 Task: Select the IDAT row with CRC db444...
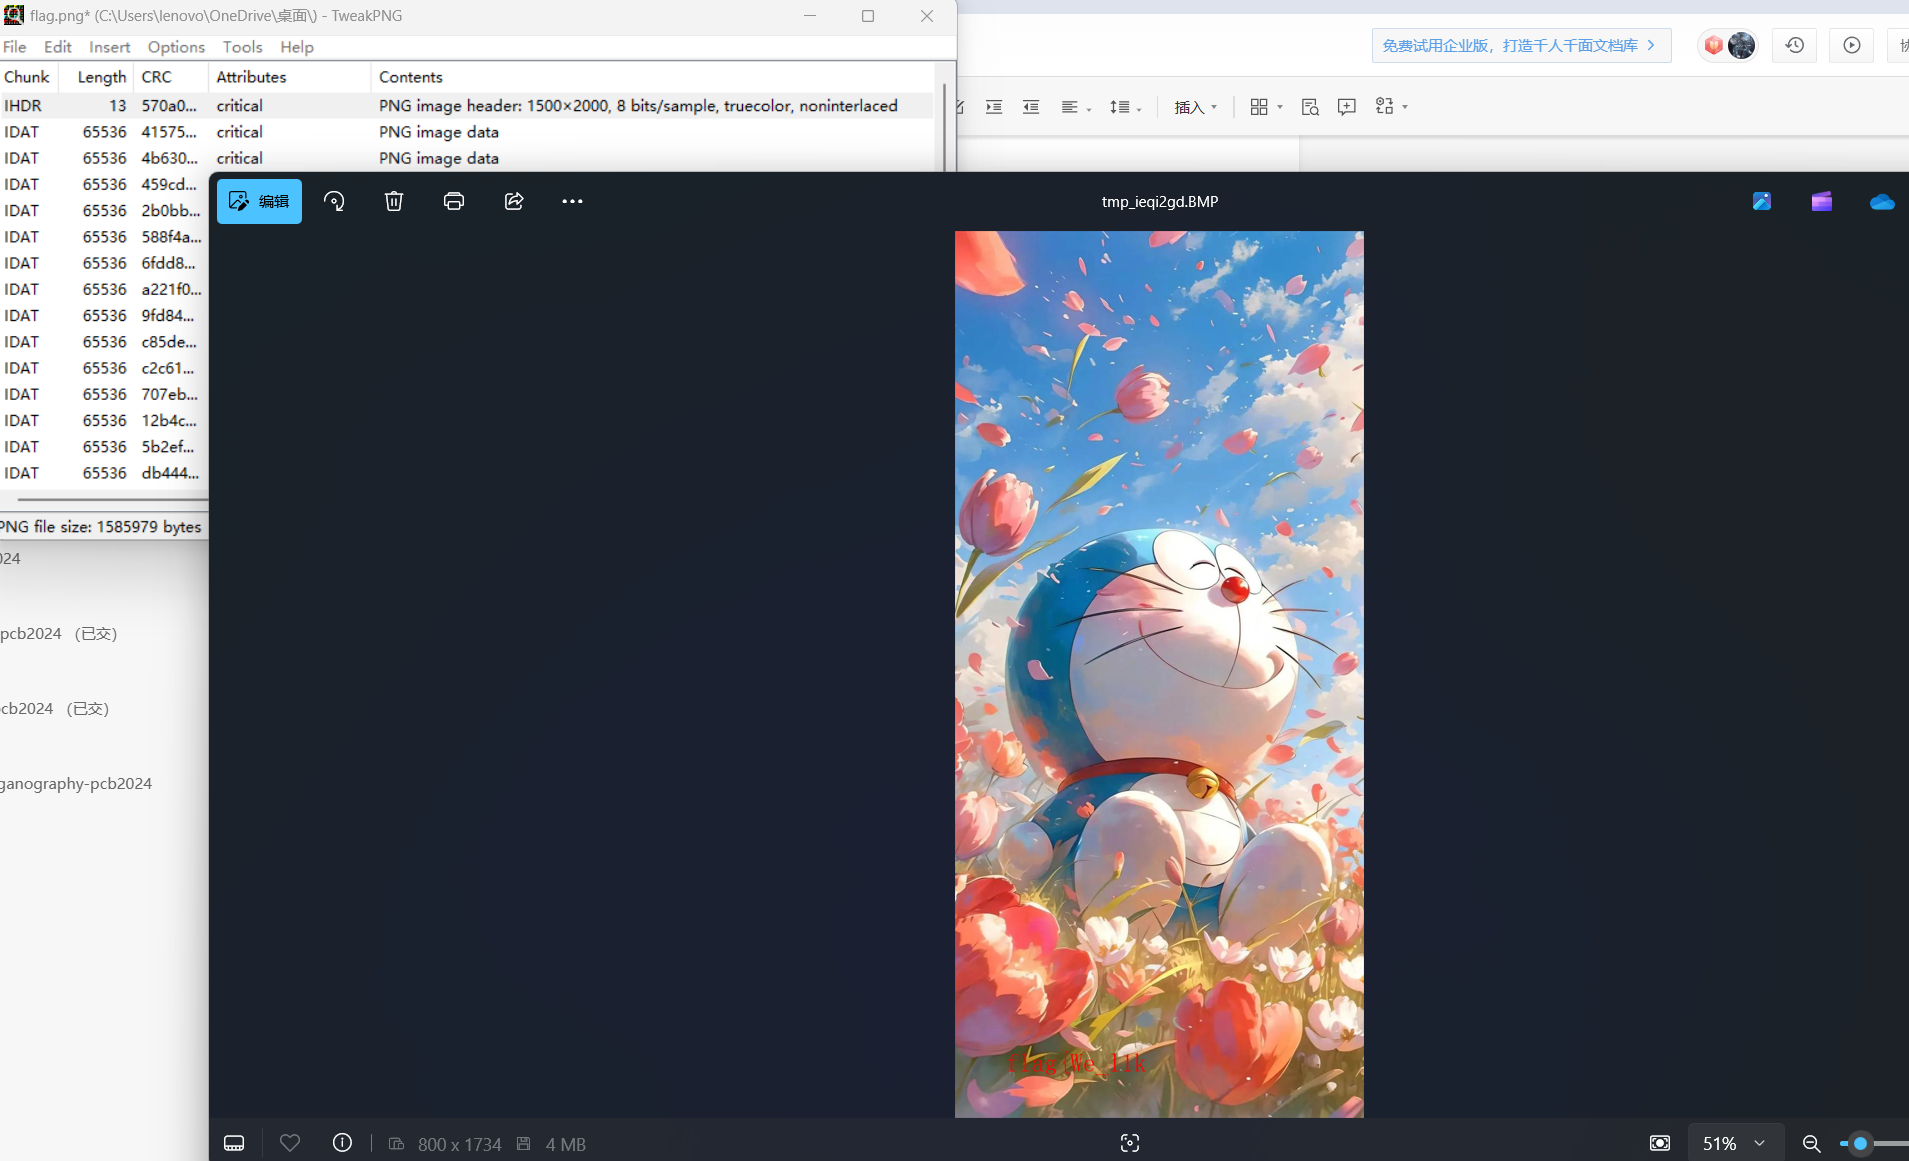click(104, 473)
